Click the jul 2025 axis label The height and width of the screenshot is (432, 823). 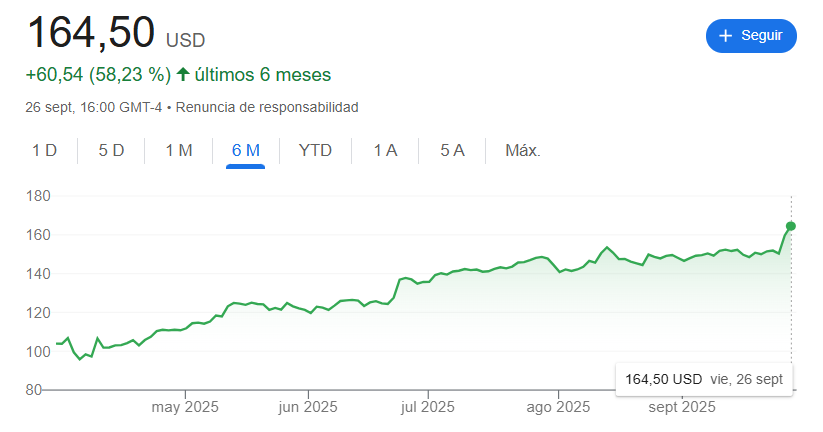pos(427,407)
